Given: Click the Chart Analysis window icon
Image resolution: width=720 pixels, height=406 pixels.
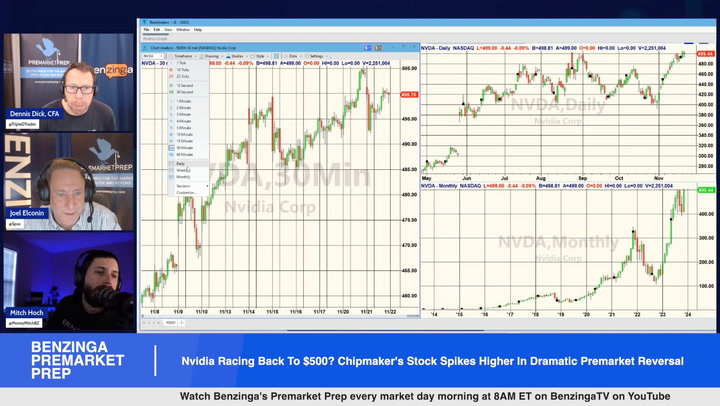Looking at the screenshot, I should pyautogui.click(x=145, y=48).
